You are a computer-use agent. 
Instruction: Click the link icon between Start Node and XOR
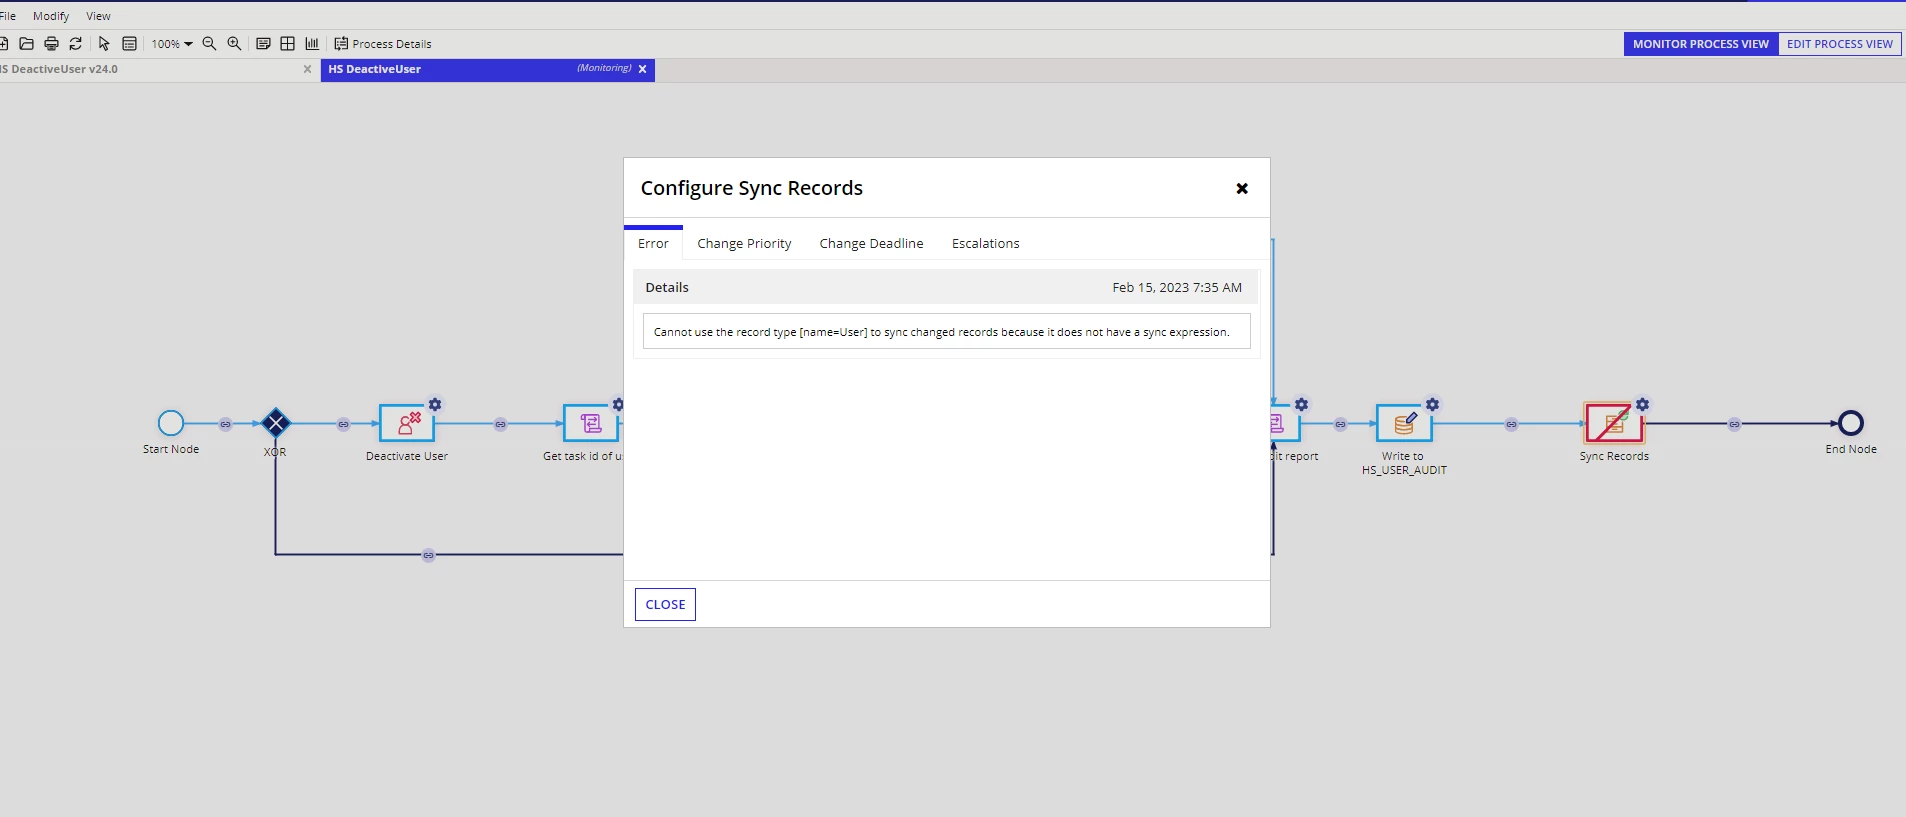226,424
